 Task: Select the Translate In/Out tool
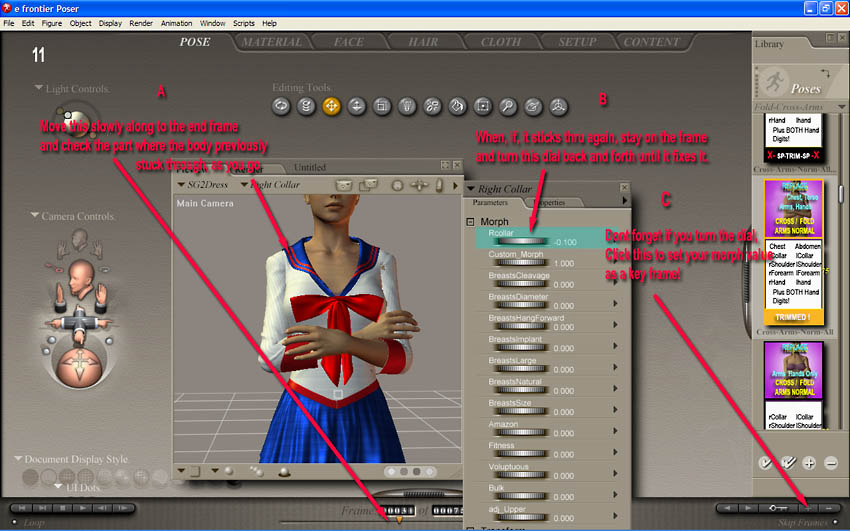[356, 106]
